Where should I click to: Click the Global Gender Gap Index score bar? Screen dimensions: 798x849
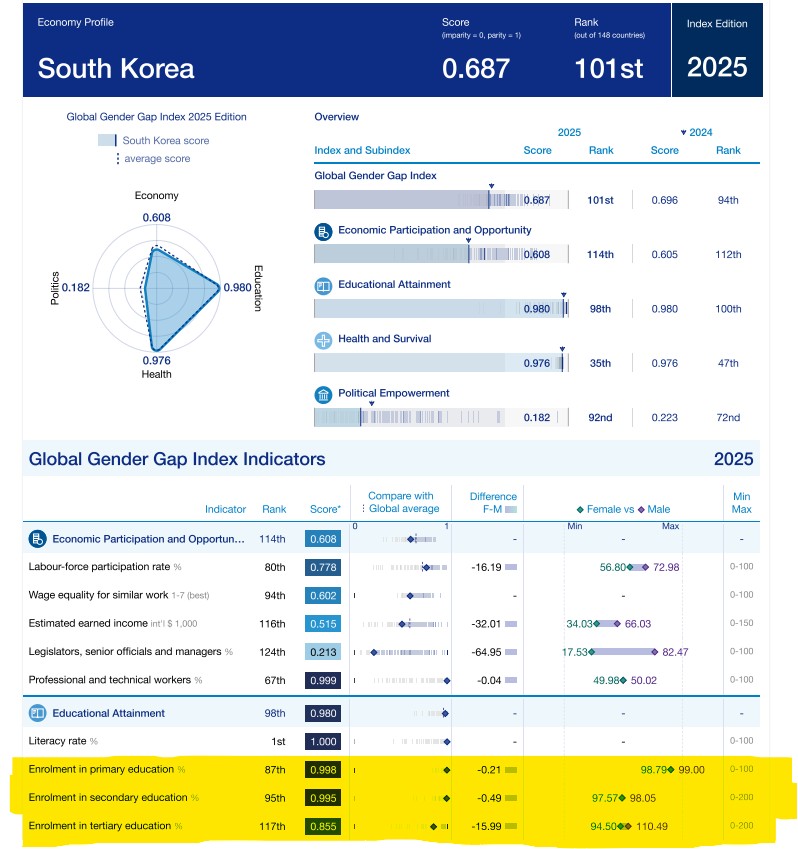pyautogui.click(x=440, y=200)
